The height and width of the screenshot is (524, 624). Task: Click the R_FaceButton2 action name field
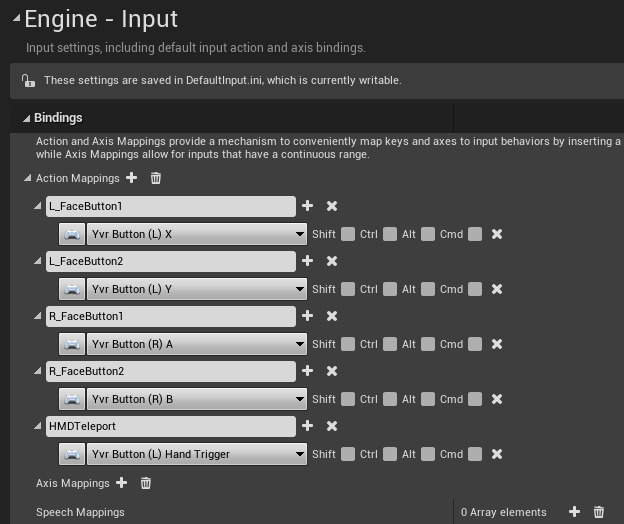point(170,371)
